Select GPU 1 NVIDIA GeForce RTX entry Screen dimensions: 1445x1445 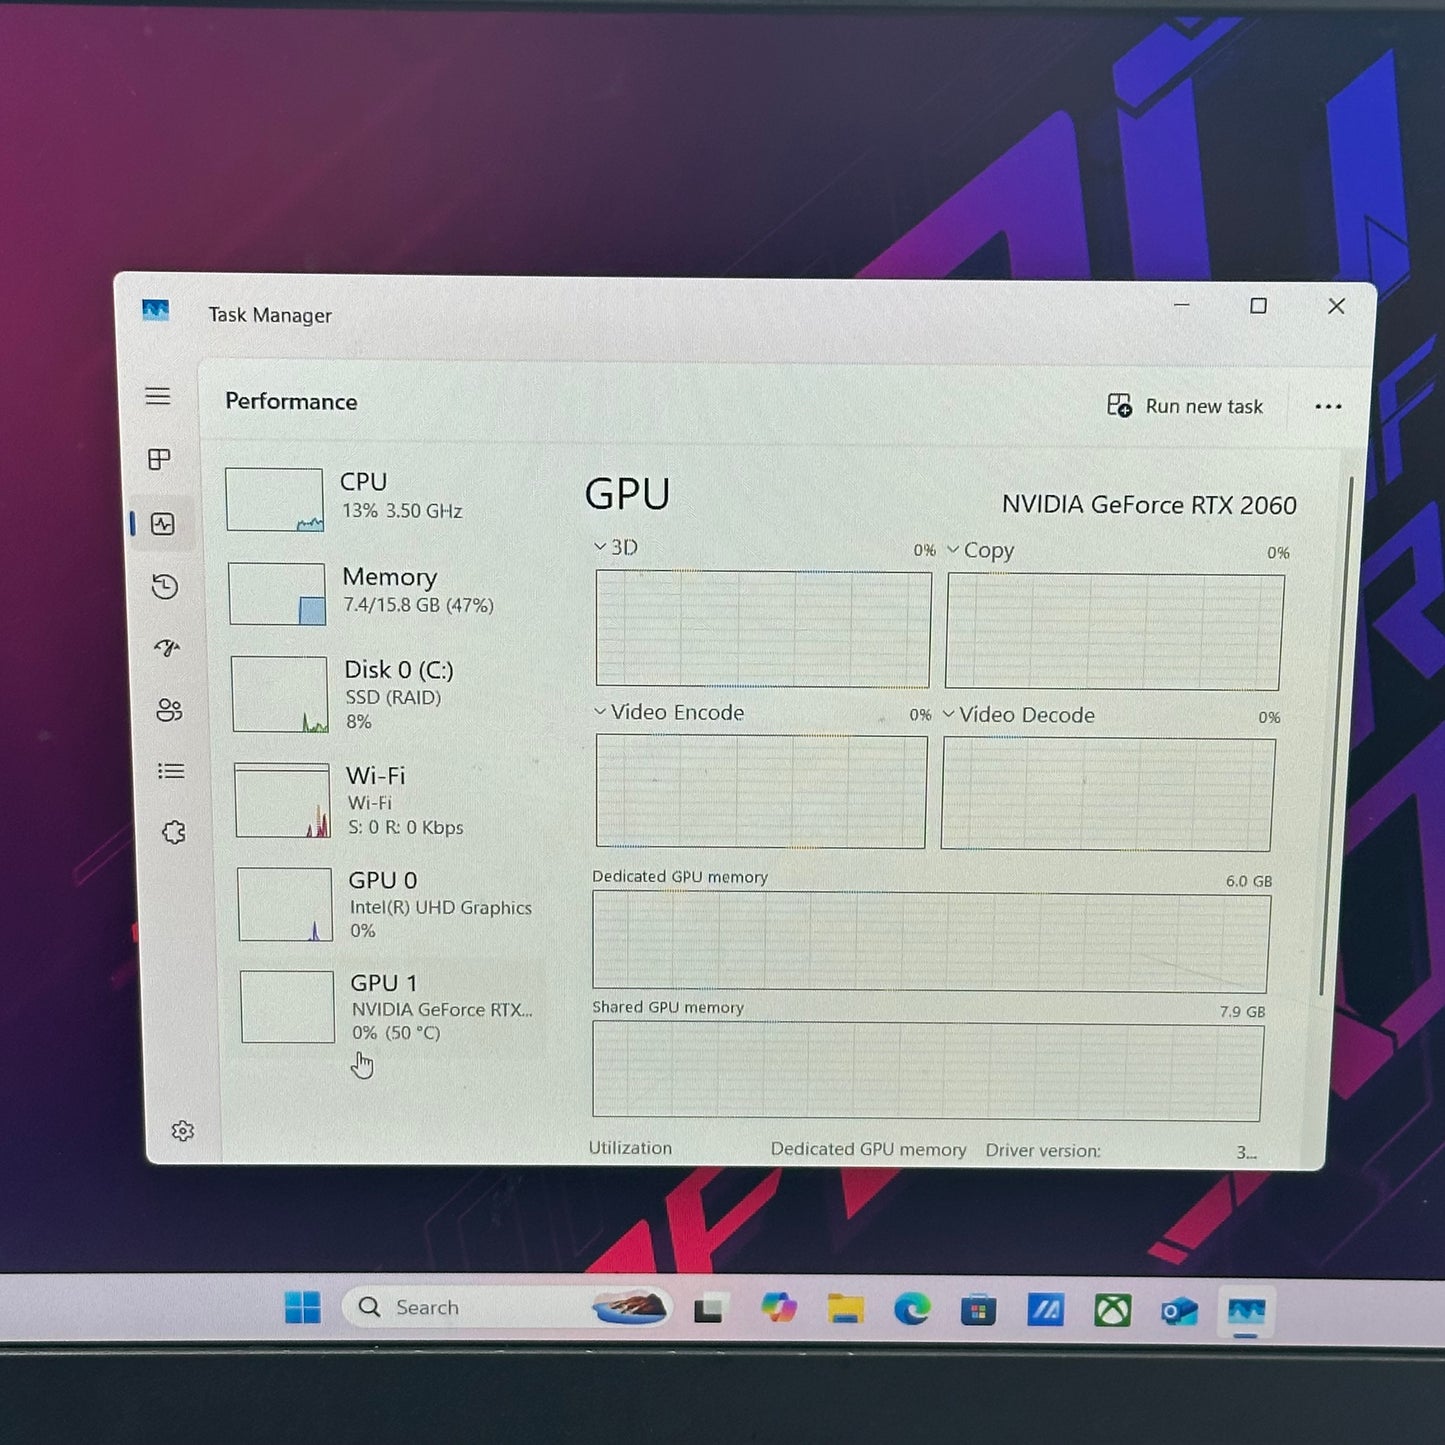(x=390, y=1006)
